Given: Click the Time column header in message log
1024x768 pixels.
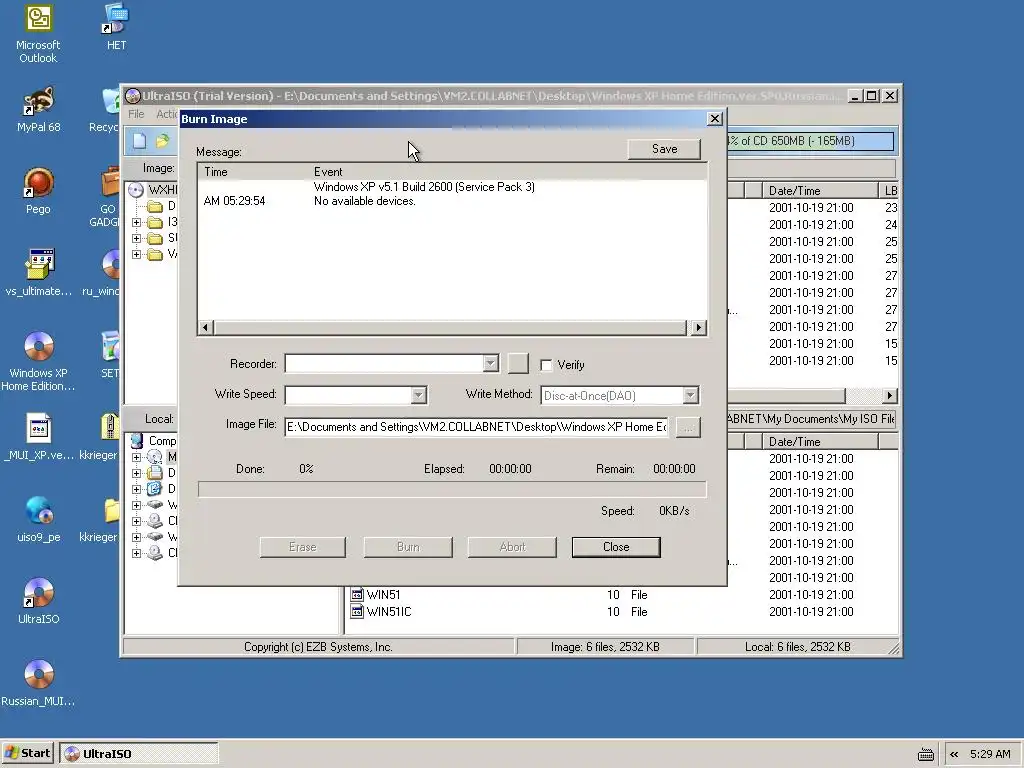Looking at the screenshot, I should [x=253, y=172].
